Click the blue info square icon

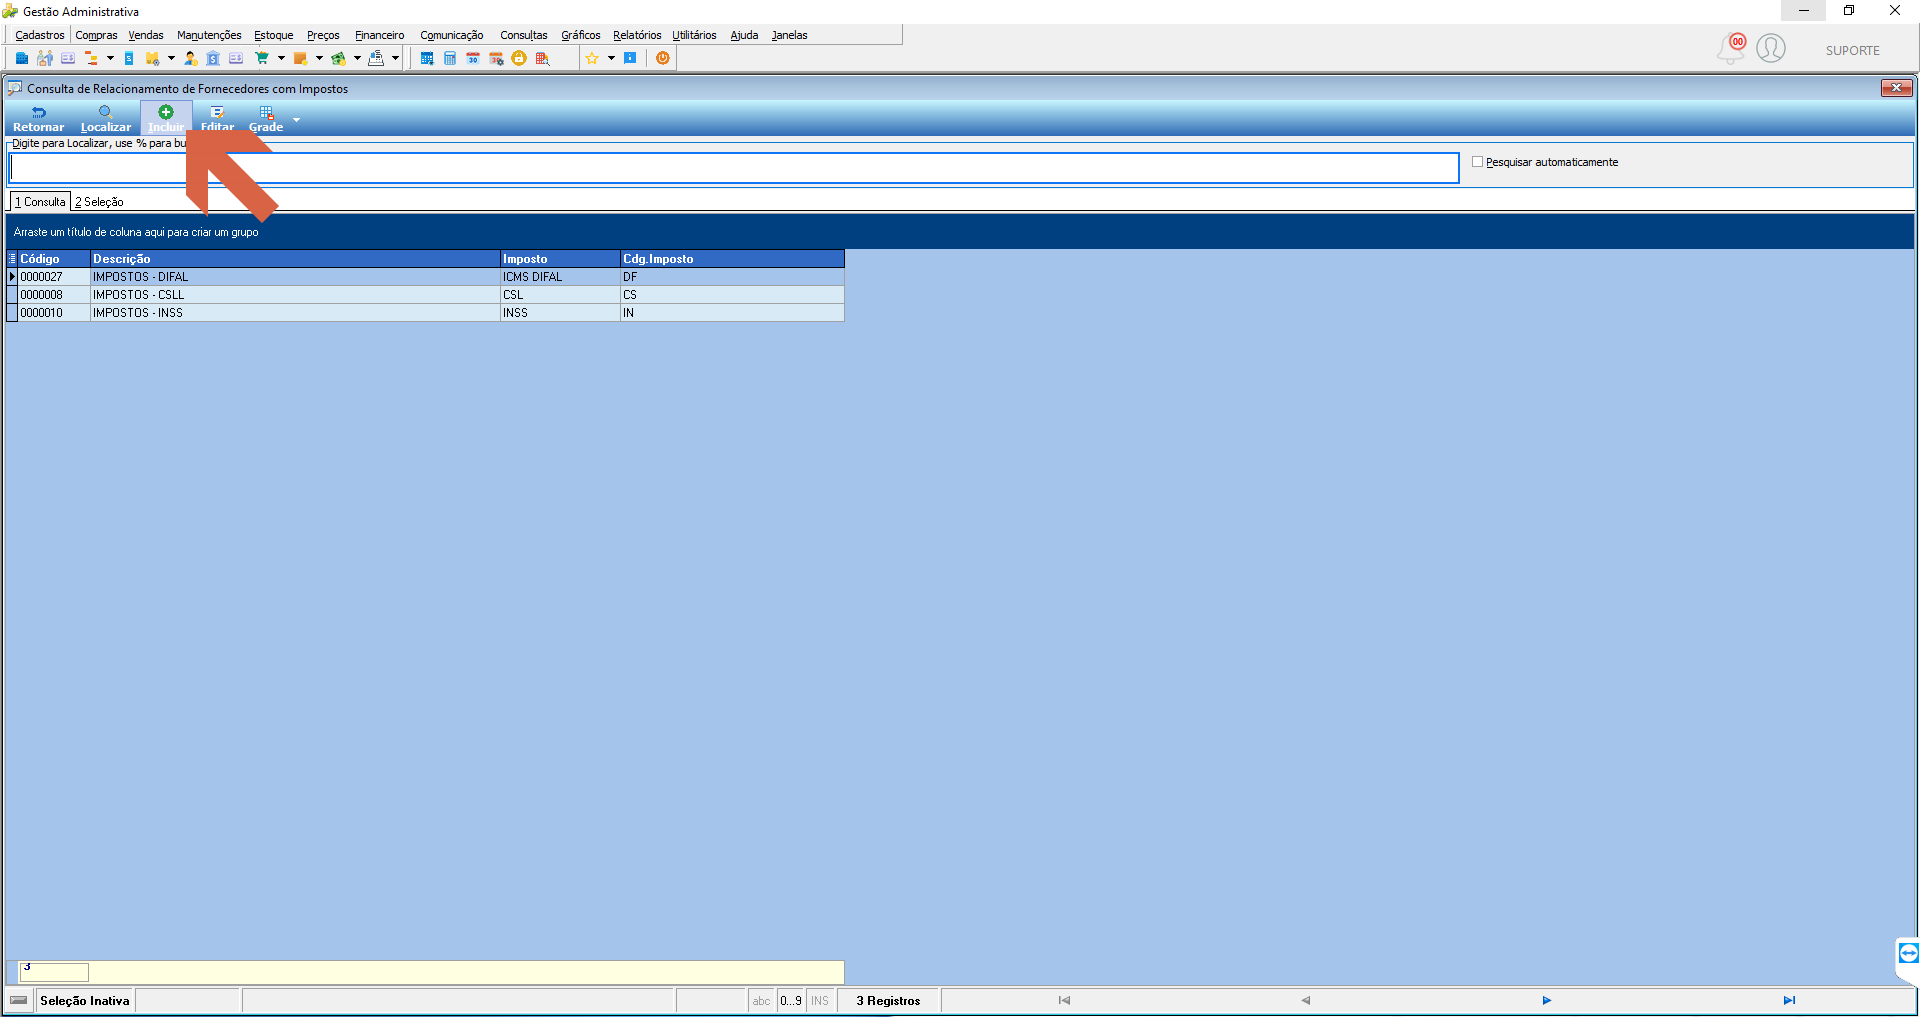pos(630,58)
